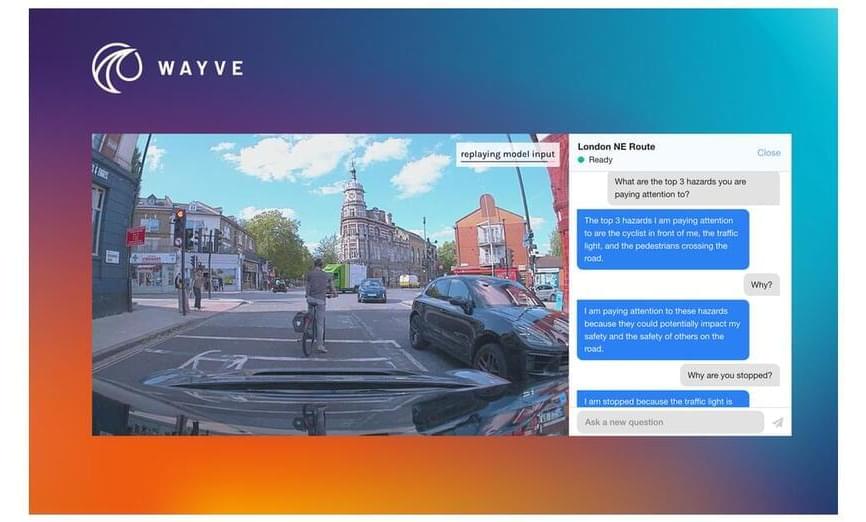The height and width of the screenshot is (522, 866).
Task: Click the 'I am stopped because' reply bubble
Action: click(663, 400)
